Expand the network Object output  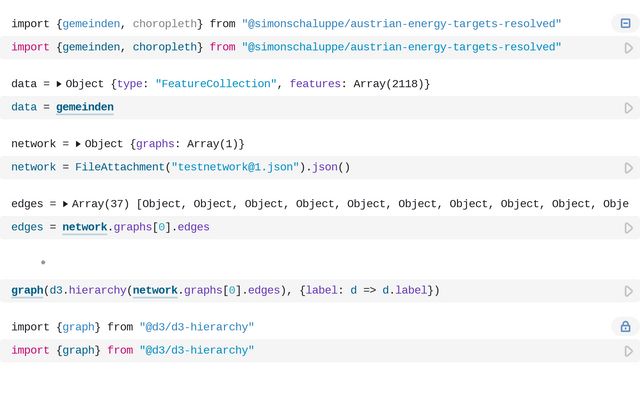tap(78, 144)
